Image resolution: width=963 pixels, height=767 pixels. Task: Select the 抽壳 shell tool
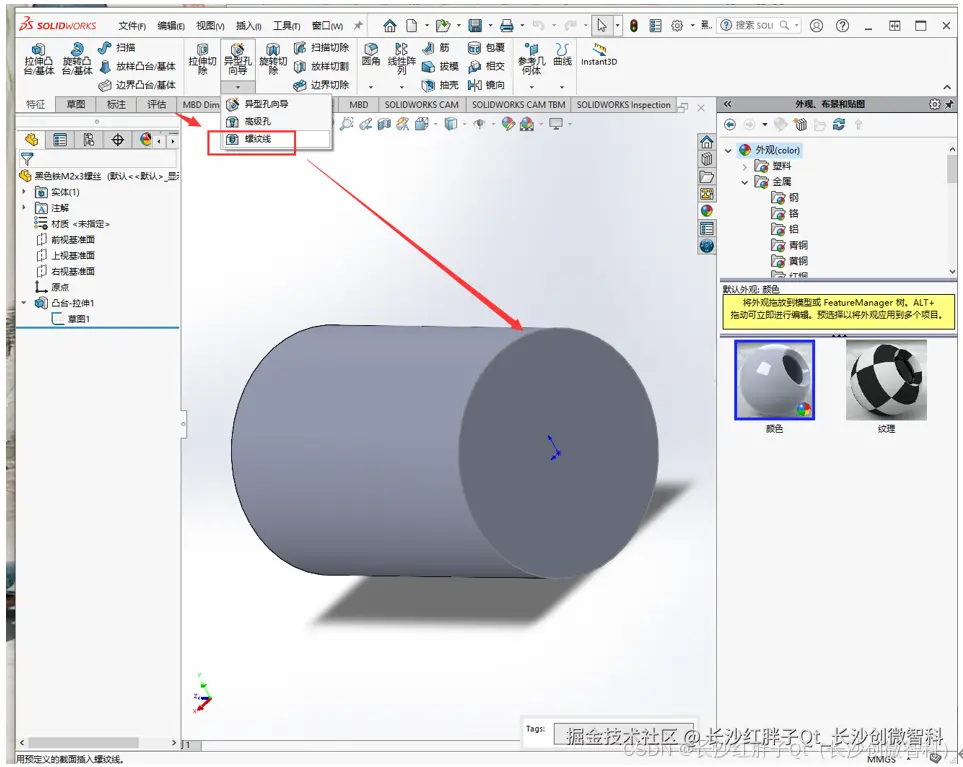pos(440,85)
